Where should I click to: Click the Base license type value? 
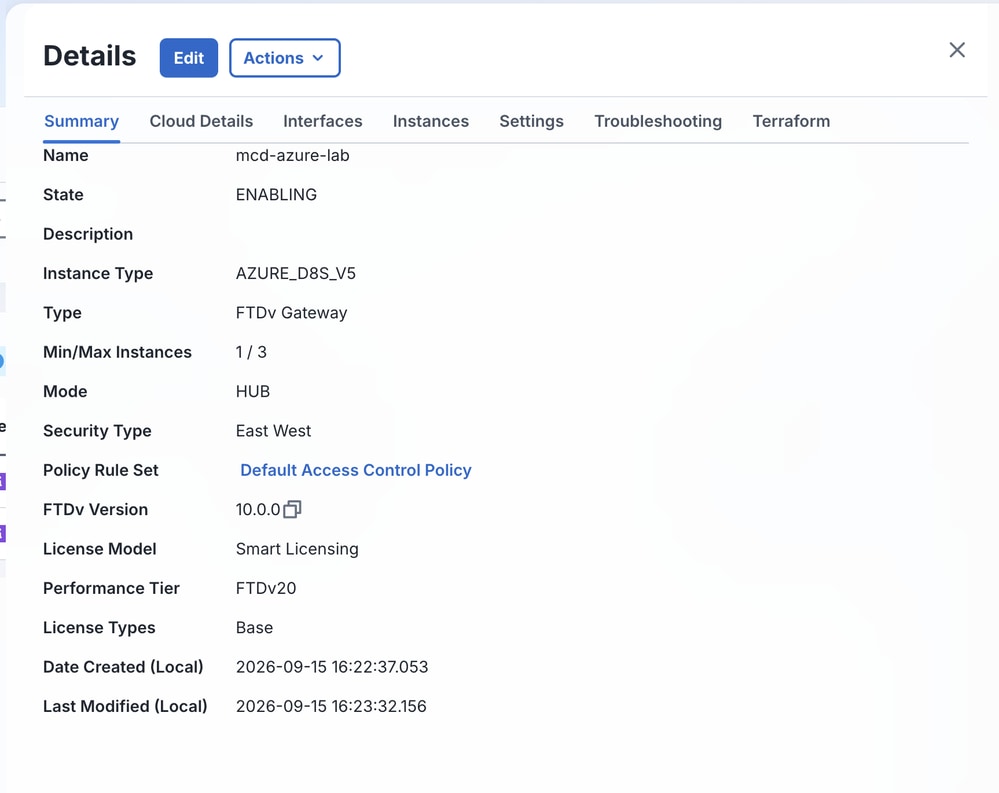click(x=254, y=628)
